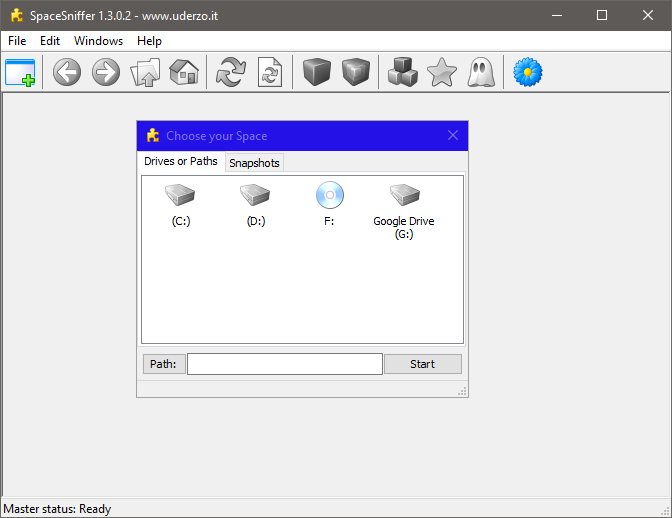
Task: Close the SpaceSniffer main window
Action: coord(648,15)
